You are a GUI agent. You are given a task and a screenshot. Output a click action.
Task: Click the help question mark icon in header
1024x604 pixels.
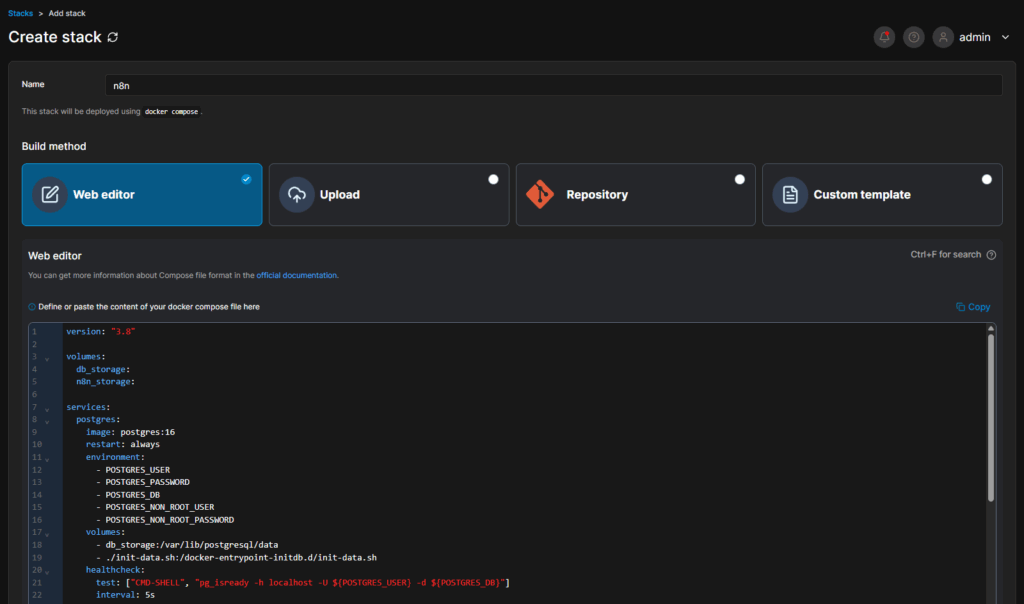[x=913, y=37]
